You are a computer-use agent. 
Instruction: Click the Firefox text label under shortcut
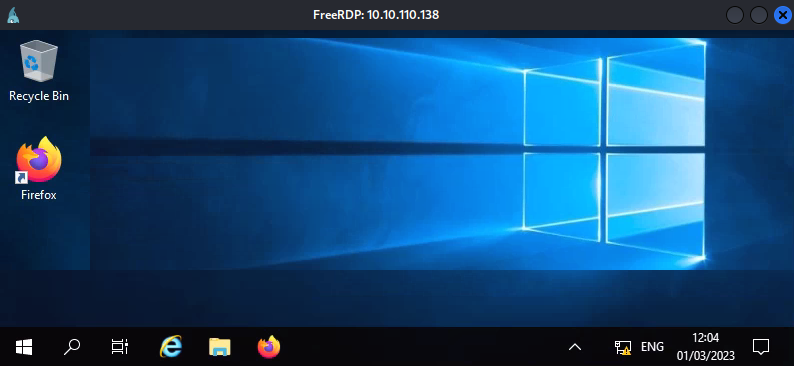point(38,194)
